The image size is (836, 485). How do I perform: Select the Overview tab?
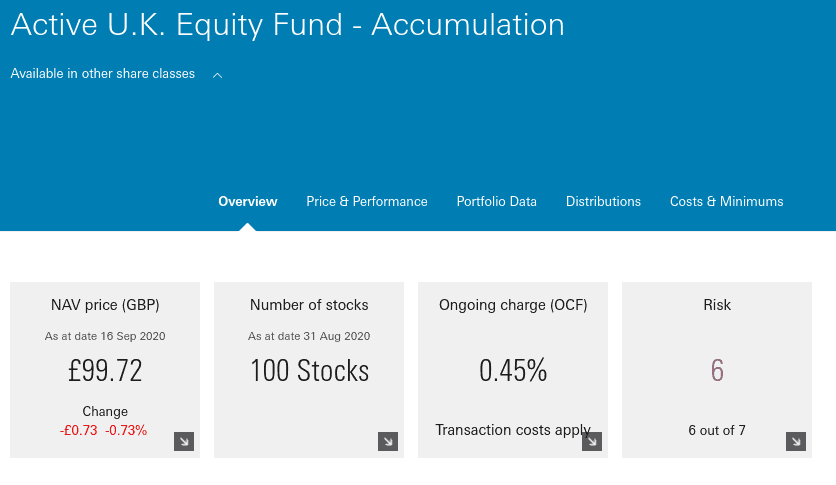point(248,201)
